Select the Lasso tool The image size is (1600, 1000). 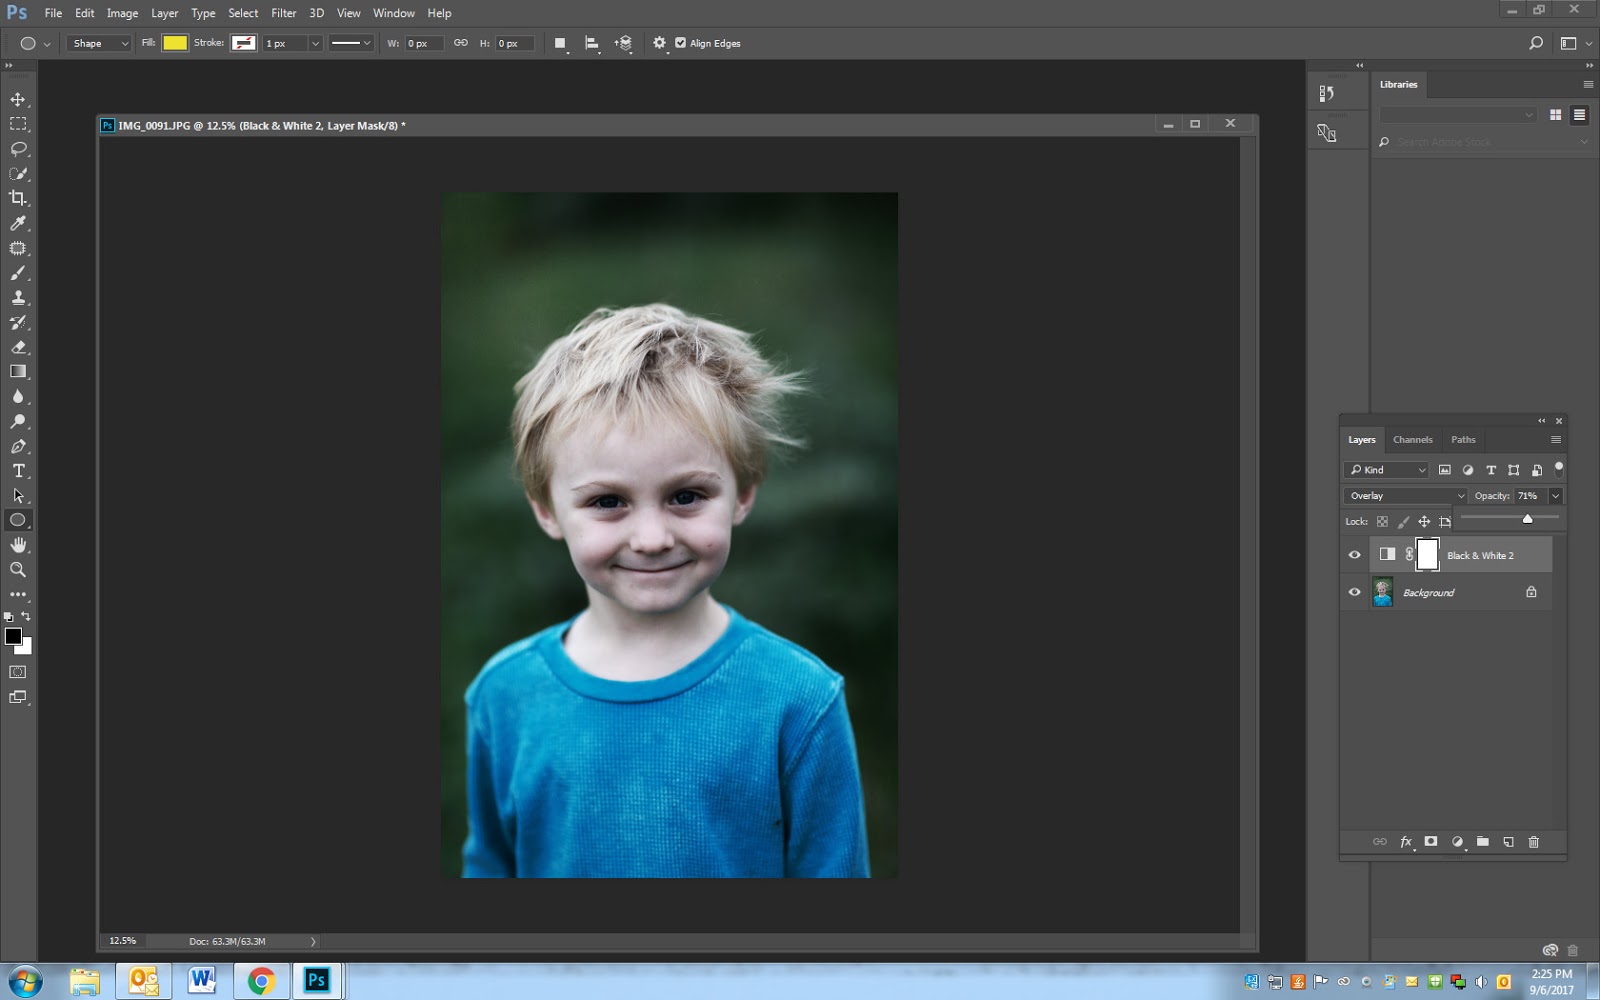(x=16, y=149)
